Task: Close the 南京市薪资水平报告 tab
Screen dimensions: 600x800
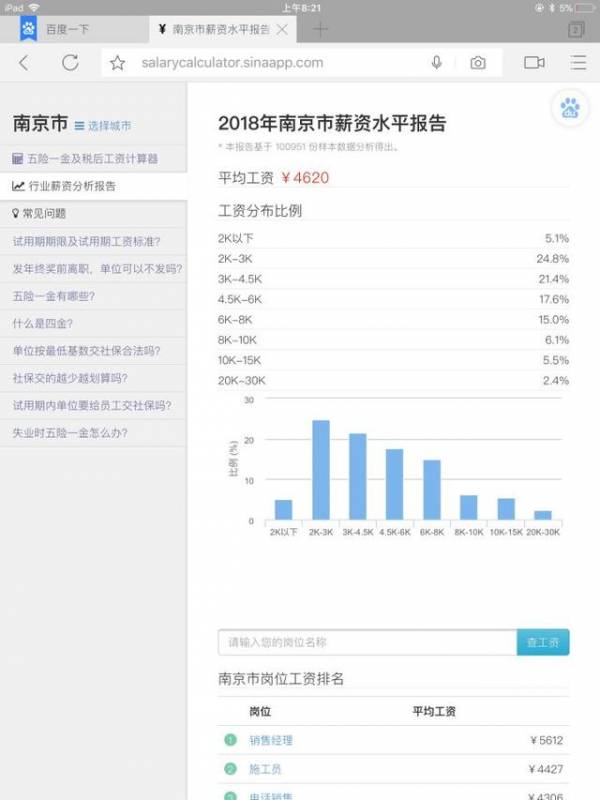Action: (282, 30)
